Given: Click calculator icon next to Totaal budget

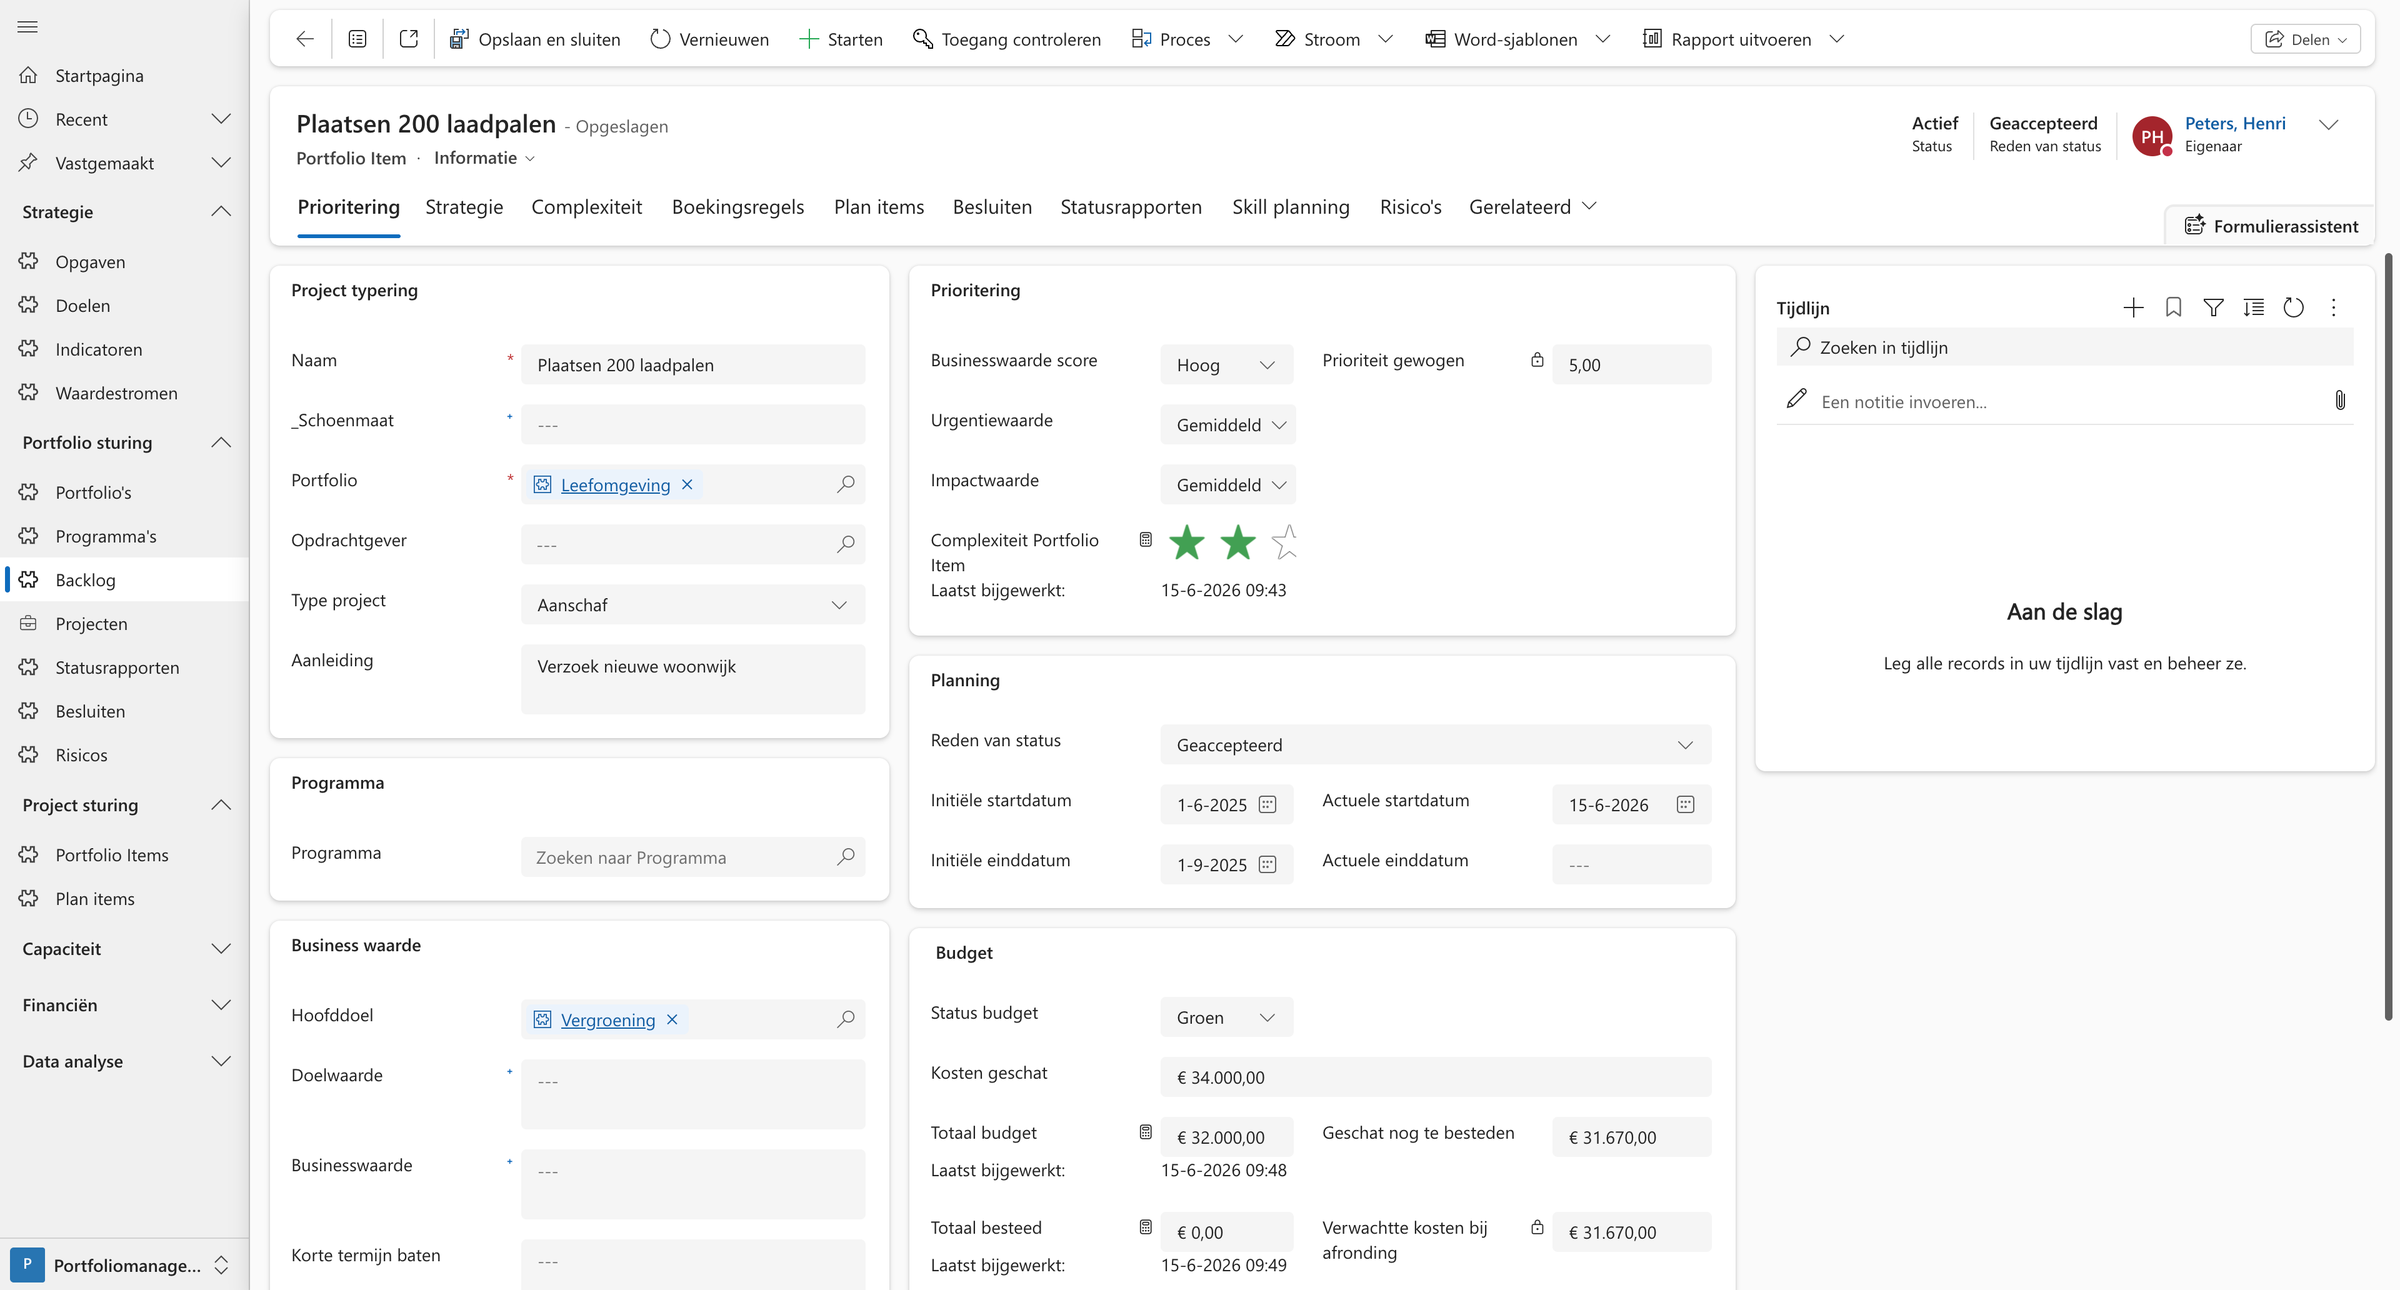Looking at the screenshot, I should click(1146, 1132).
